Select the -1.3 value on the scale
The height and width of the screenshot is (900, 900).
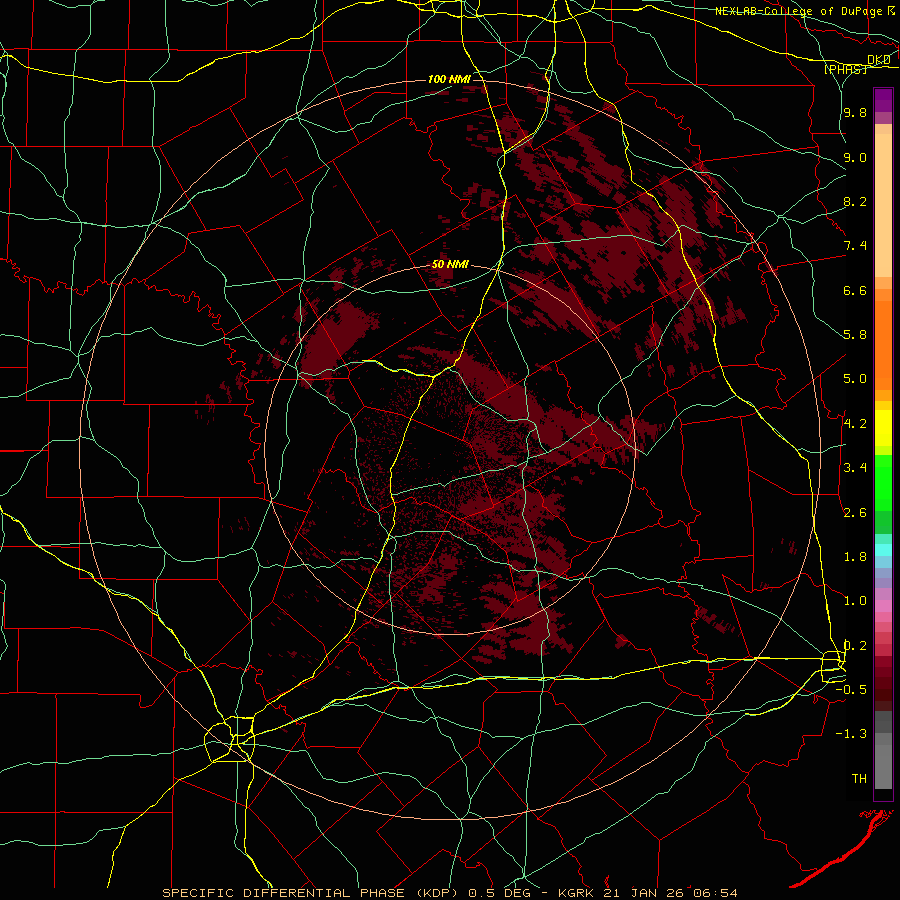(851, 734)
